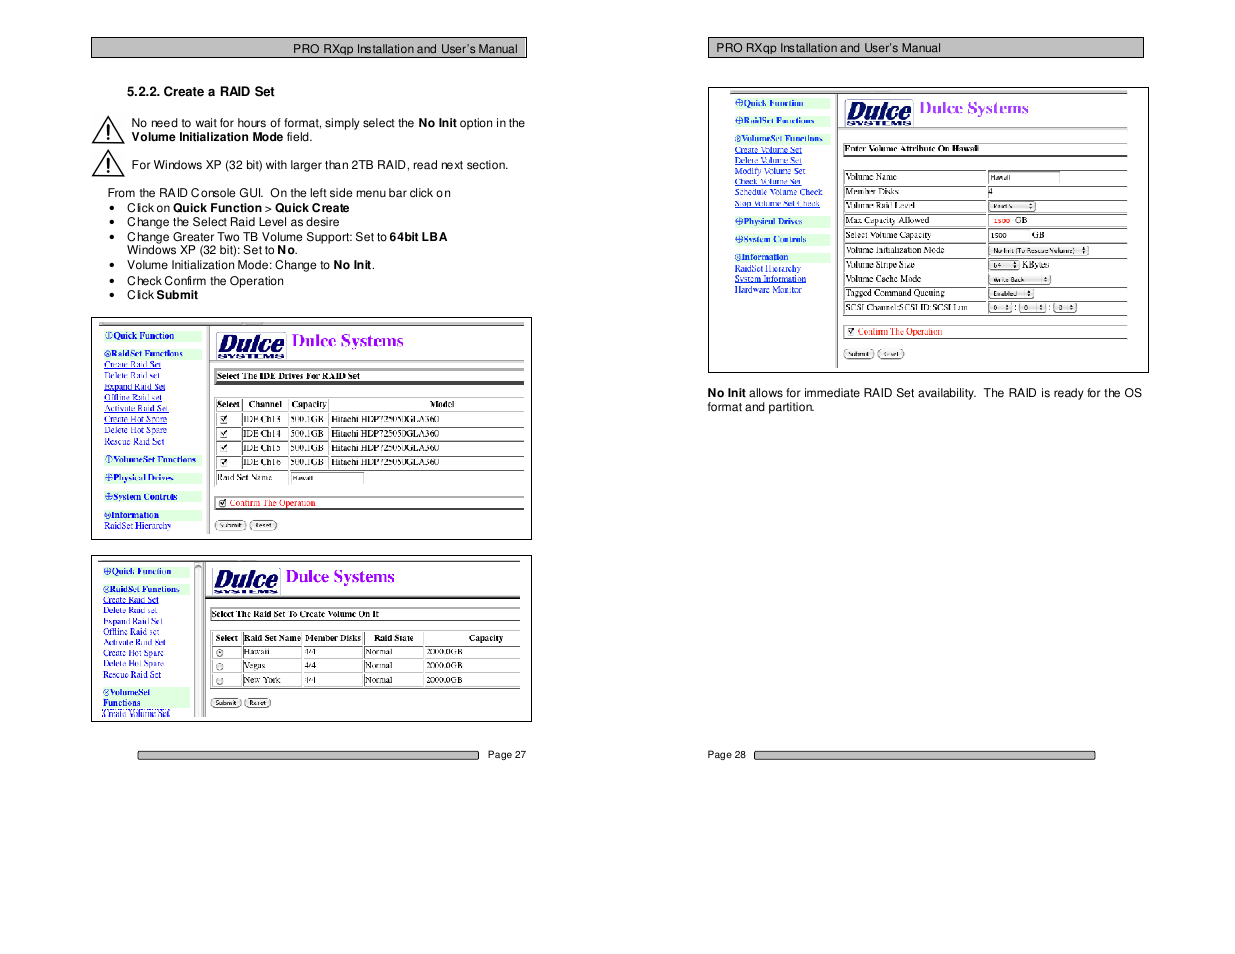Click Reset on the IDE drives screen
Viewport: 1235px width, 954px height.
pyautogui.click(x=263, y=525)
